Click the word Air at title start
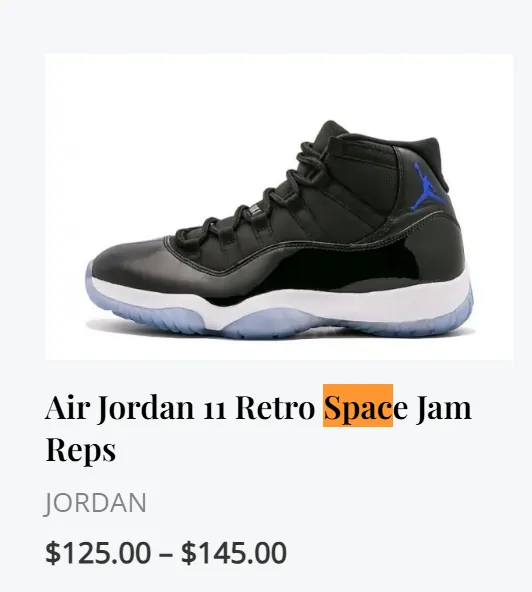The width and height of the screenshot is (532, 592). tap(68, 407)
